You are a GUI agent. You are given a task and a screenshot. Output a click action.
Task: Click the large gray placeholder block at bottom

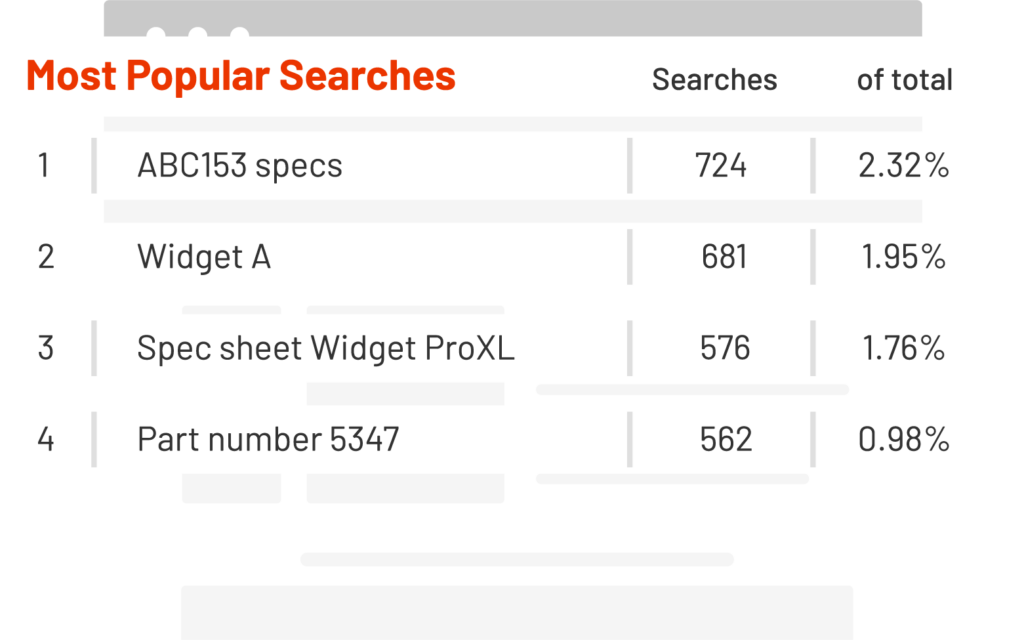pyautogui.click(x=516, y=611)
